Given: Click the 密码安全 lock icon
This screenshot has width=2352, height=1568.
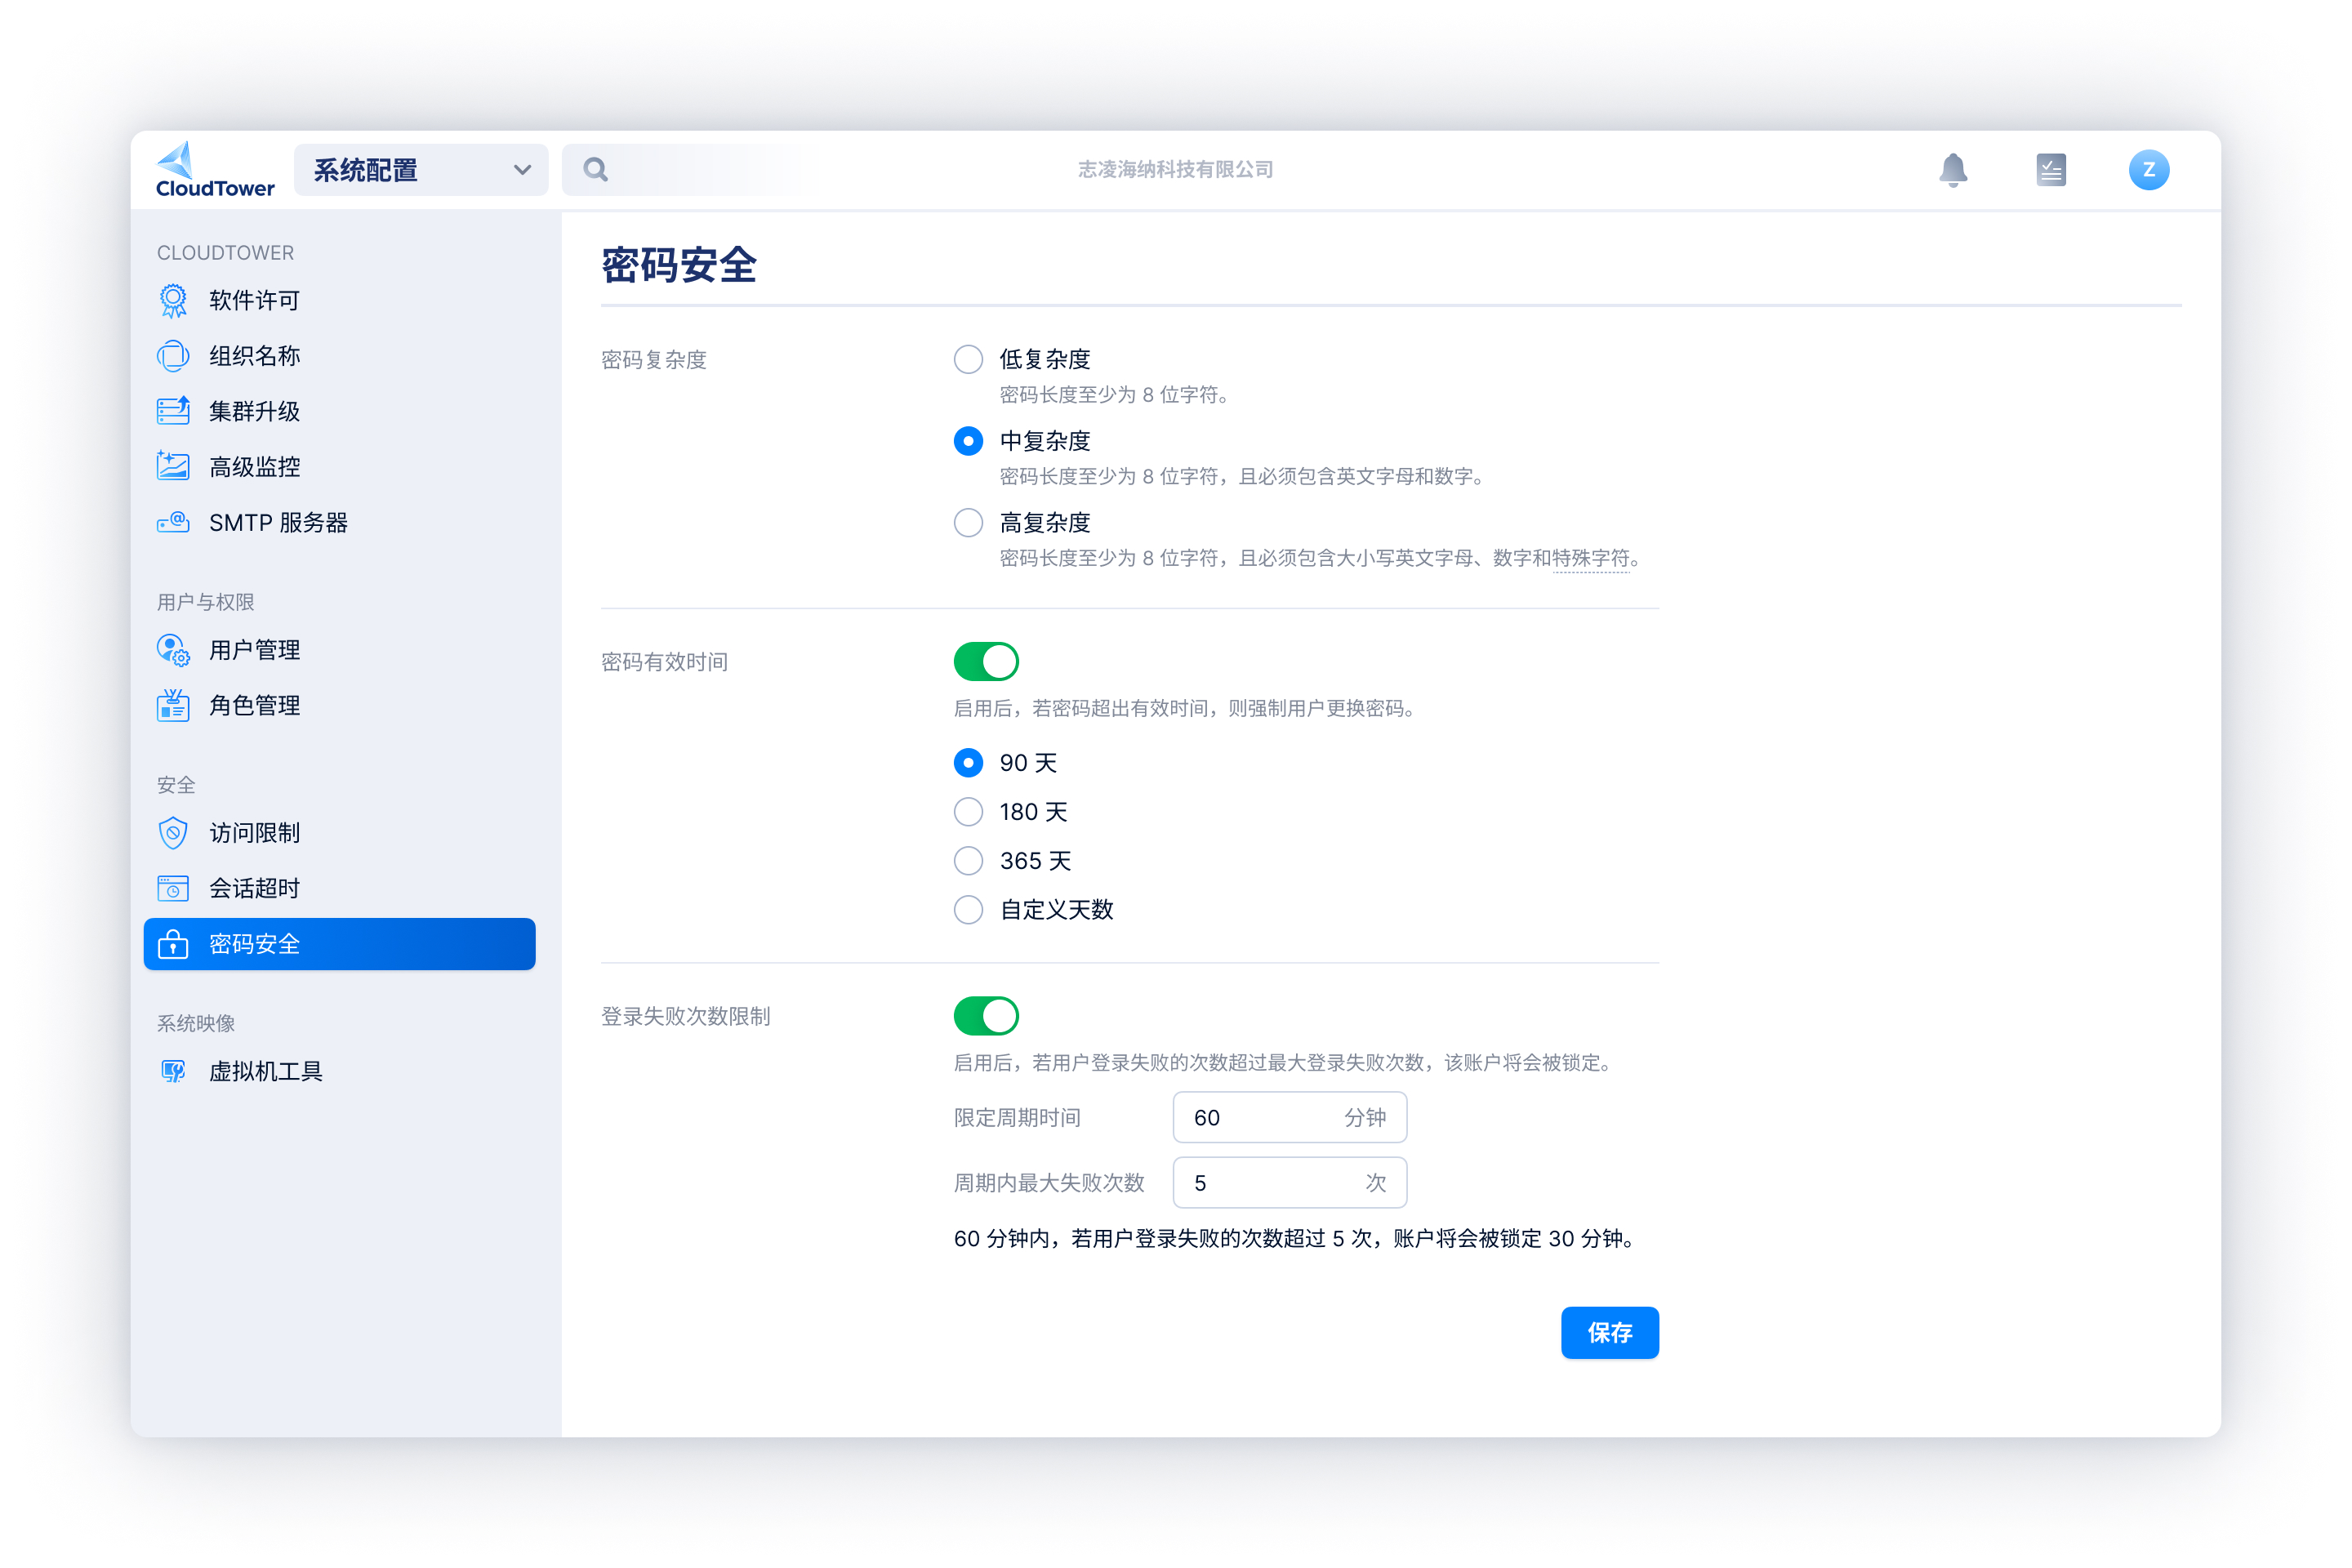Looking at the screenshot, I should pyautogui.click(x=173, y=944).
